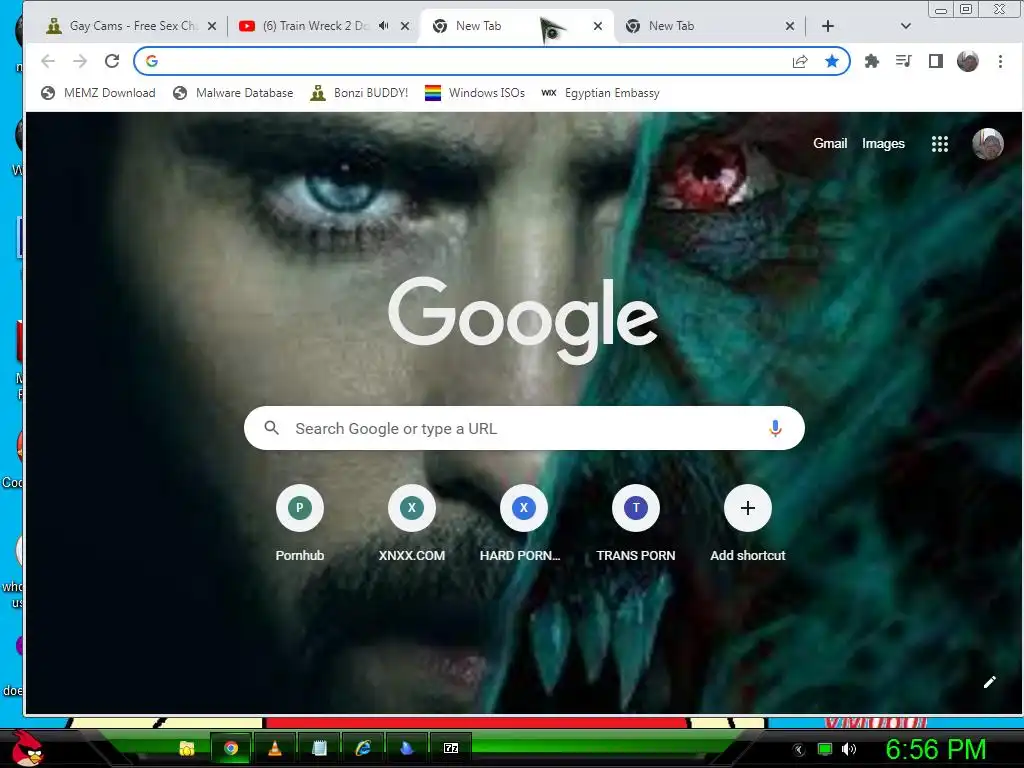The width and height of the screenshot is (1024, 768).
Task: Open the media control icon in the toolbar
Action: (904, 61)
